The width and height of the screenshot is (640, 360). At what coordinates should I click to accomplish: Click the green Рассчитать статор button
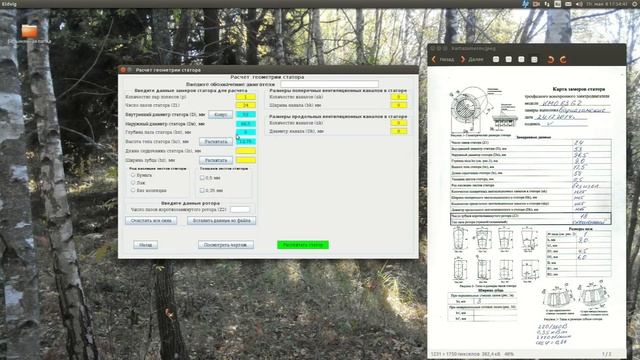[x=303, y=245]
